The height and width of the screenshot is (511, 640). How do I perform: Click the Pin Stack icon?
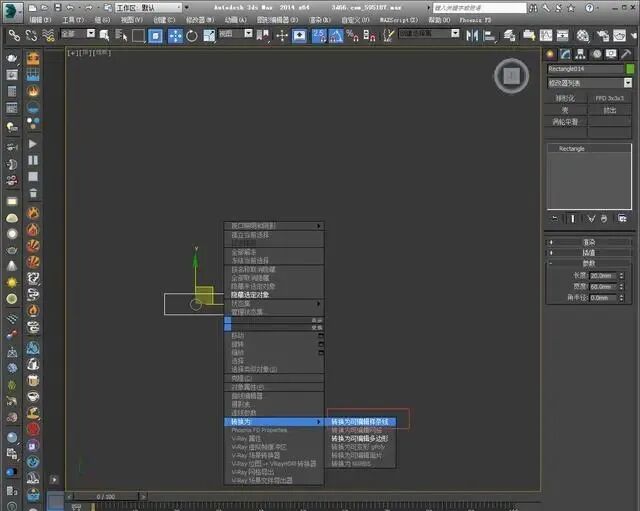click(x=555, y=219)
